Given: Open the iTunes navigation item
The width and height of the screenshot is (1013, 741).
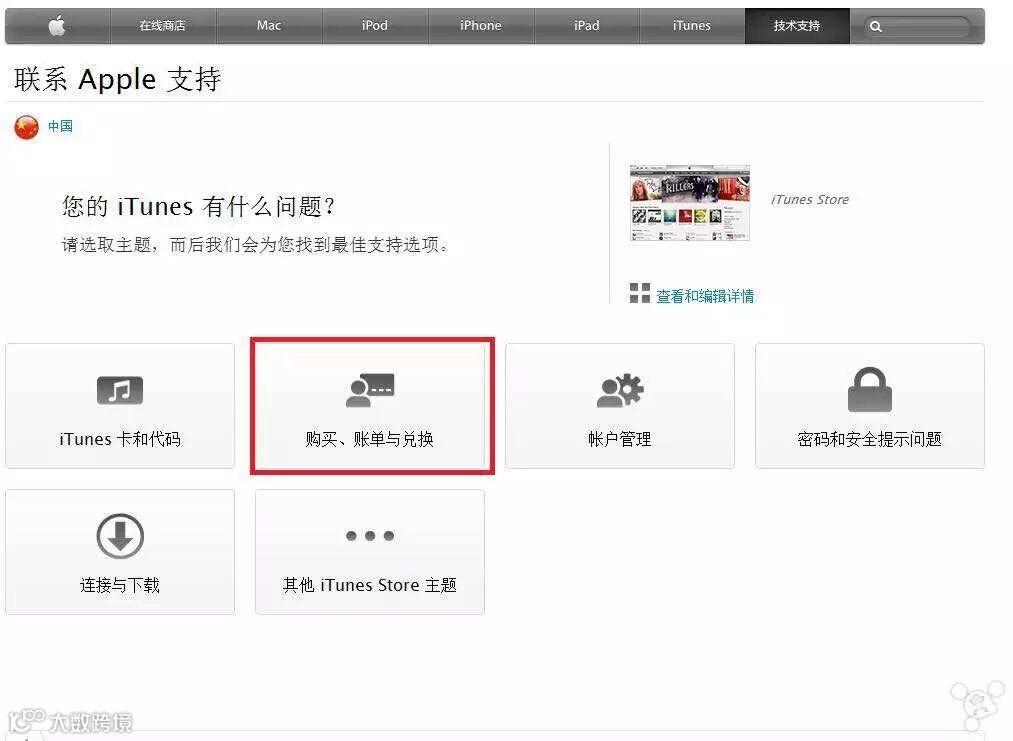Looking at the screenshot, I should click(692, 26).
